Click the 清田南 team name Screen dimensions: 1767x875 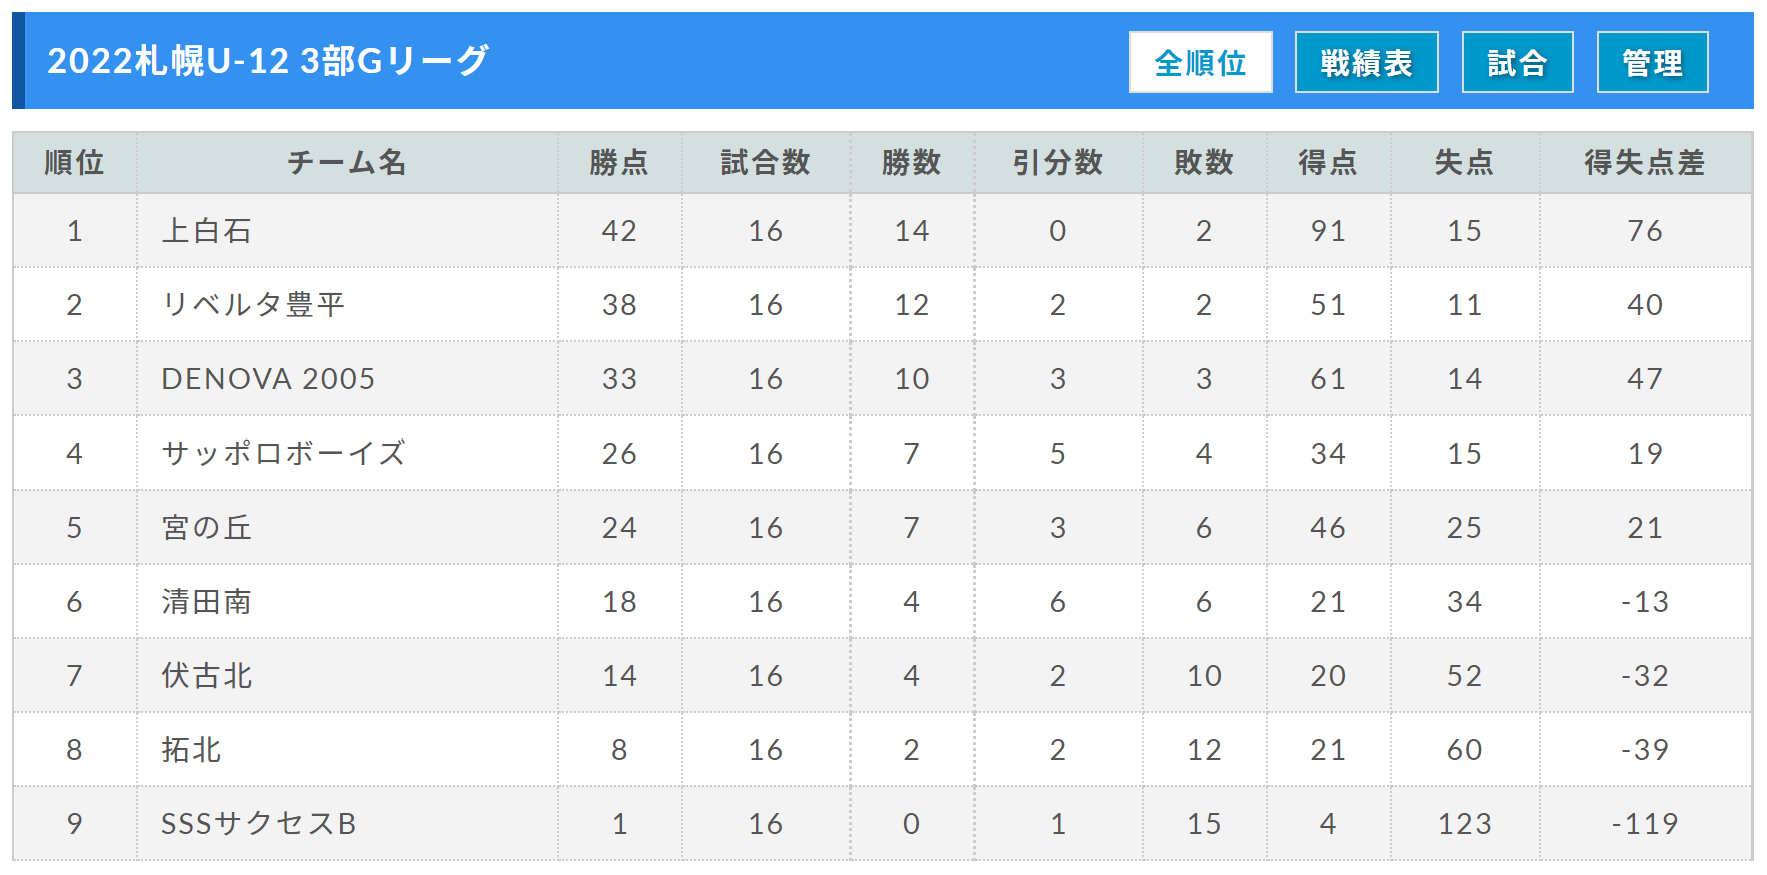click(207, 601)
